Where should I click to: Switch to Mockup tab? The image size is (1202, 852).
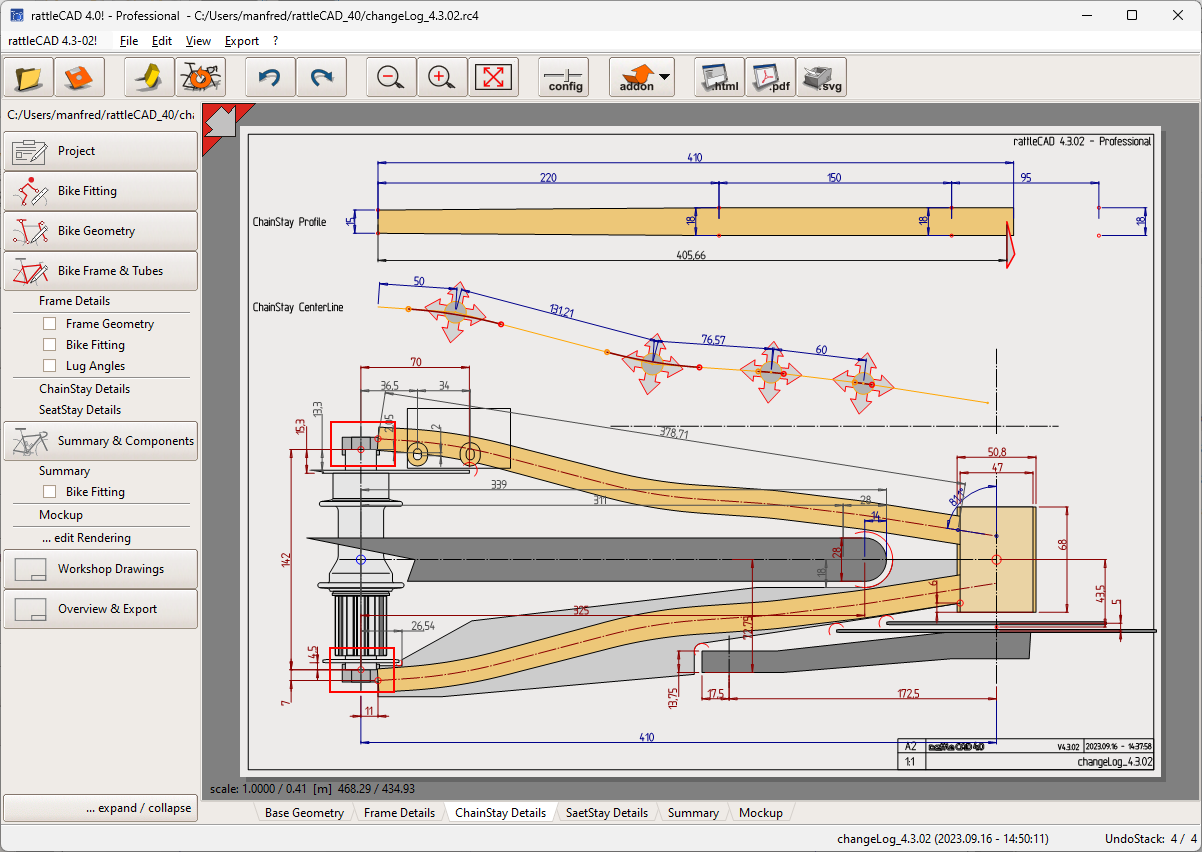[x=760, y=813]
